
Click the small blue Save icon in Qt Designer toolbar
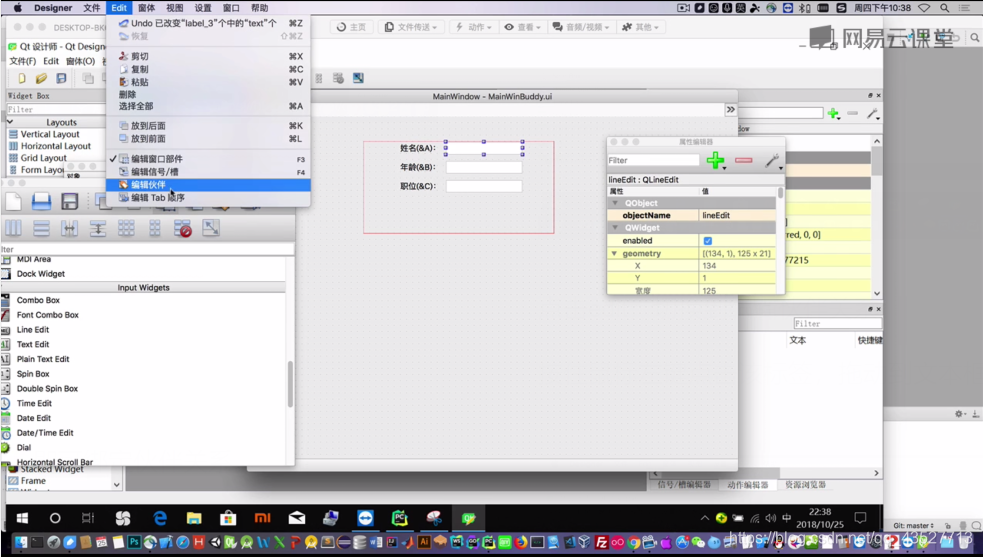[x=61, y=78]
